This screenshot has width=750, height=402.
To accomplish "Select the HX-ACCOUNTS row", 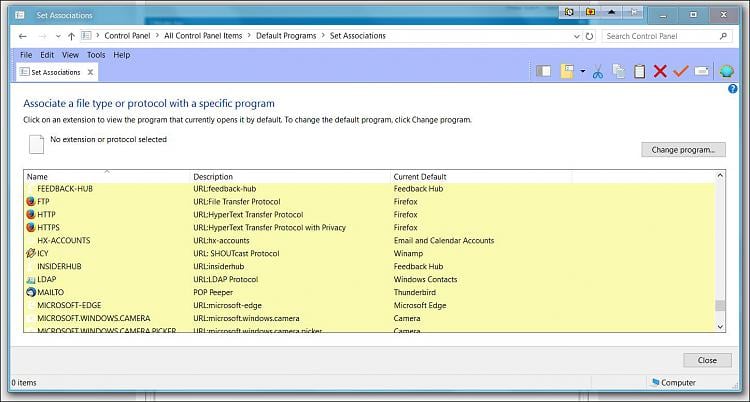I will click(x=369, y=240).
